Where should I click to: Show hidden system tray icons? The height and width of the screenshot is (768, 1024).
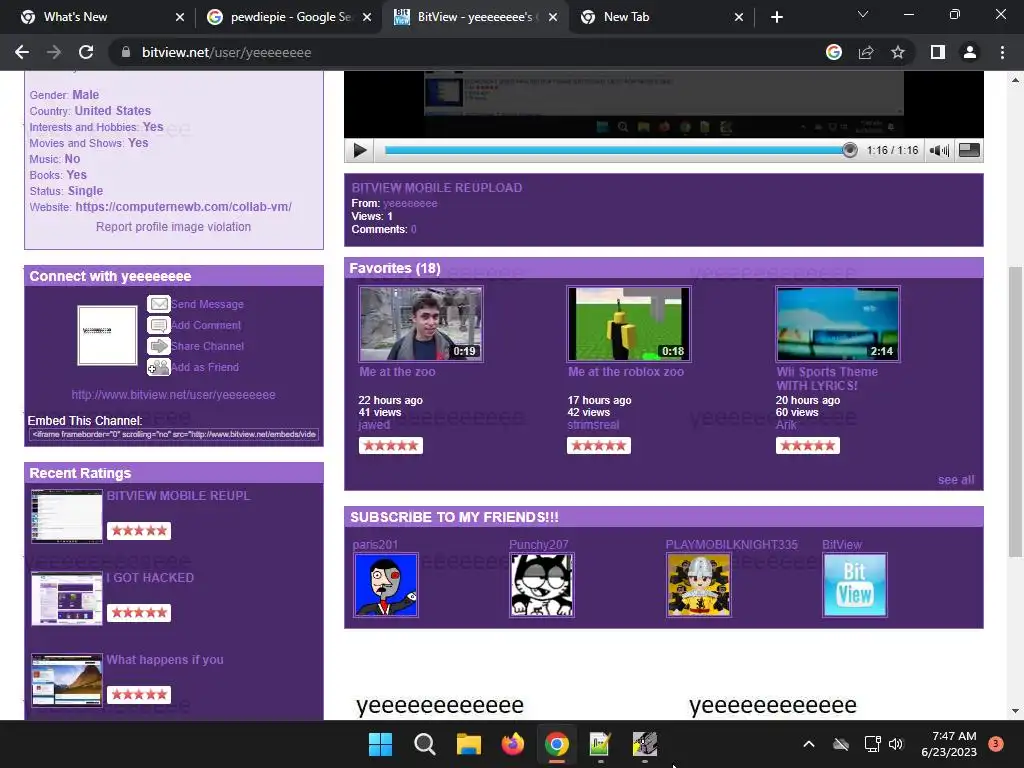pos(808,744)
